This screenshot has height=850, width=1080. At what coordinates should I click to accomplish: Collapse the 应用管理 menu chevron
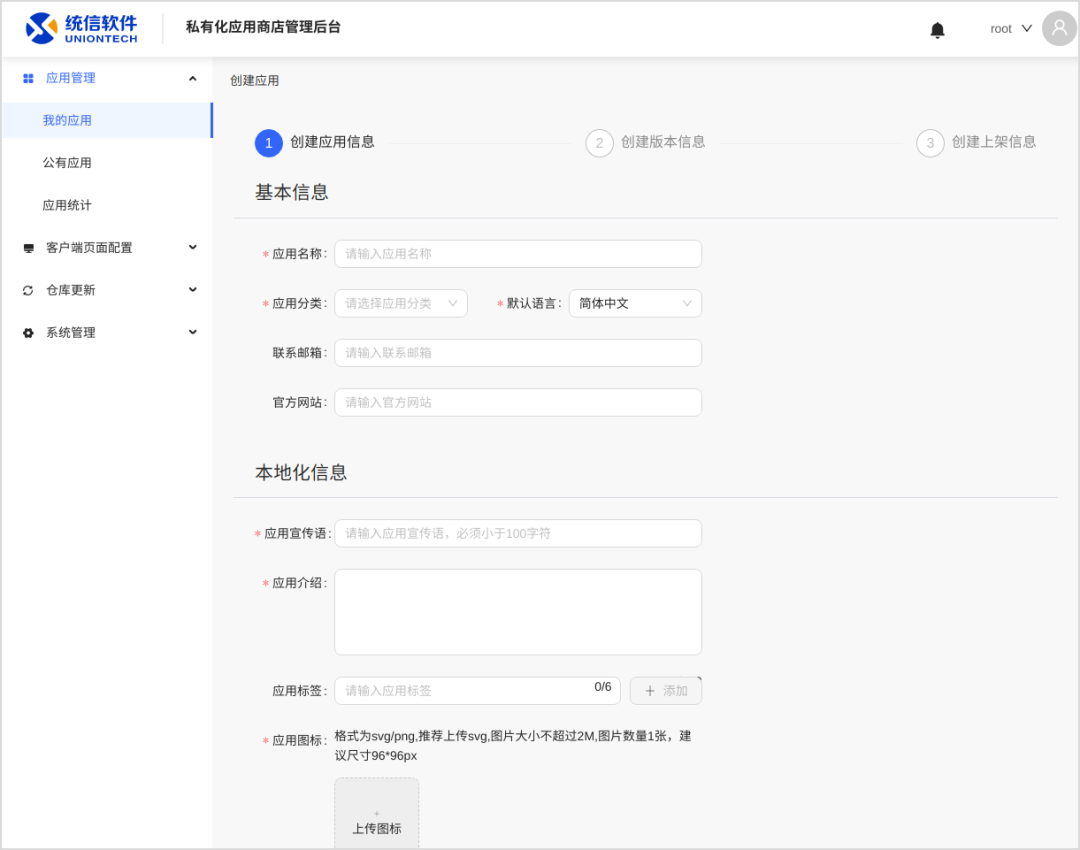click(x=193, y=78)
